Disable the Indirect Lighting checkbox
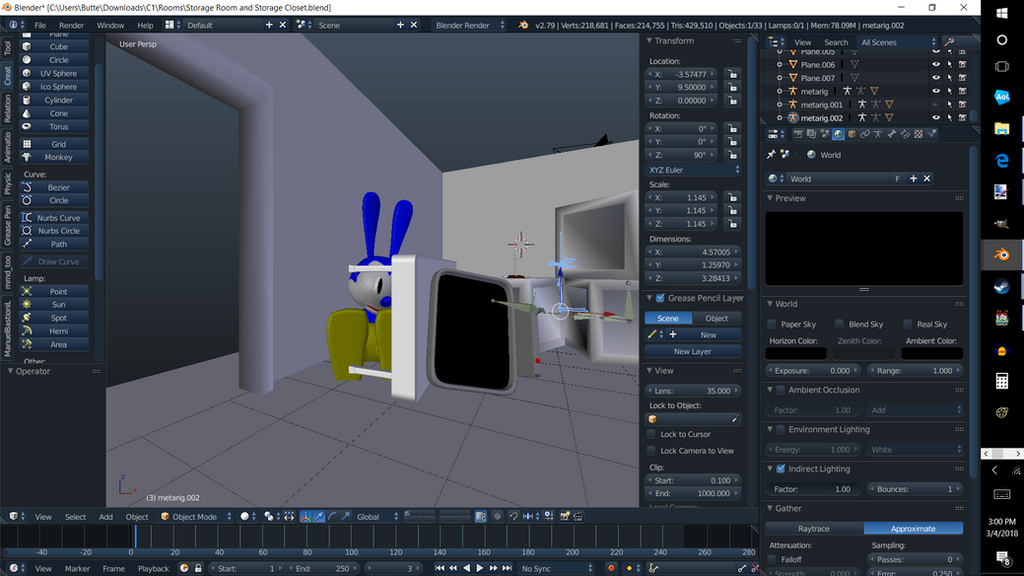The width and height of the screenshot is (1024, 576). (x=780, y=469)
